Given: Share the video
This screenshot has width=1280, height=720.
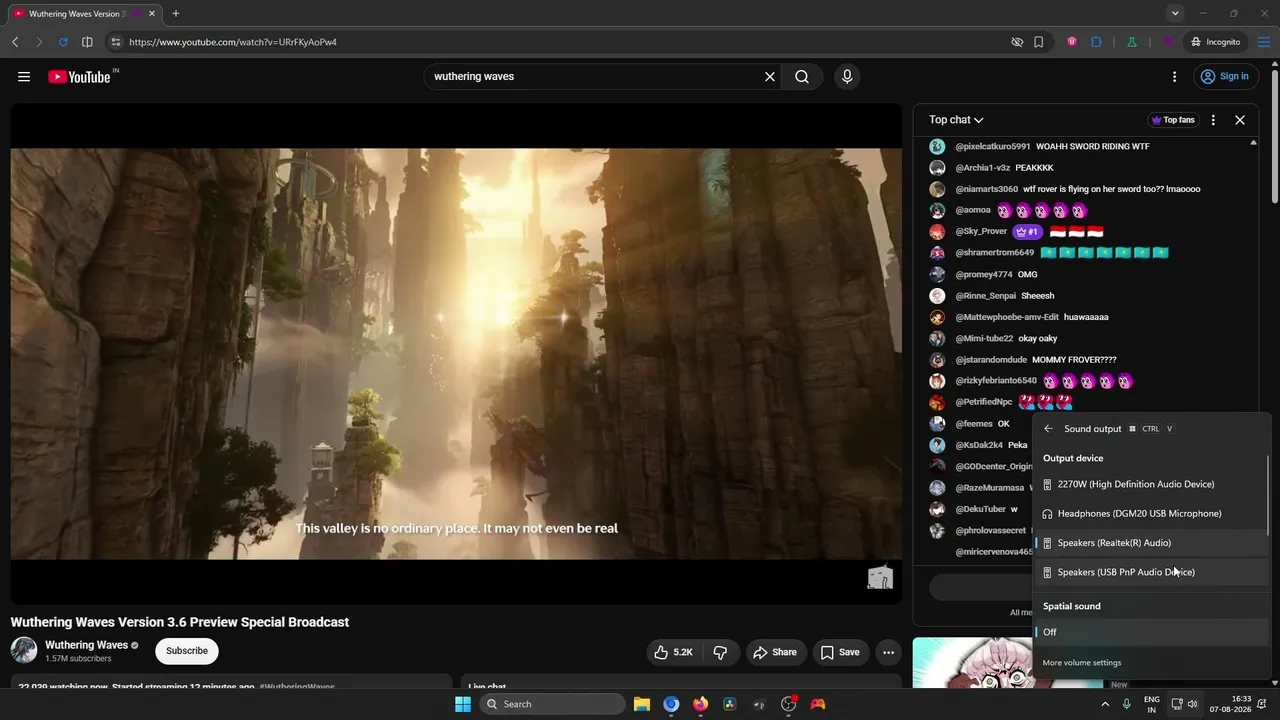Looking at the screenshot, I should click(775, 652).
